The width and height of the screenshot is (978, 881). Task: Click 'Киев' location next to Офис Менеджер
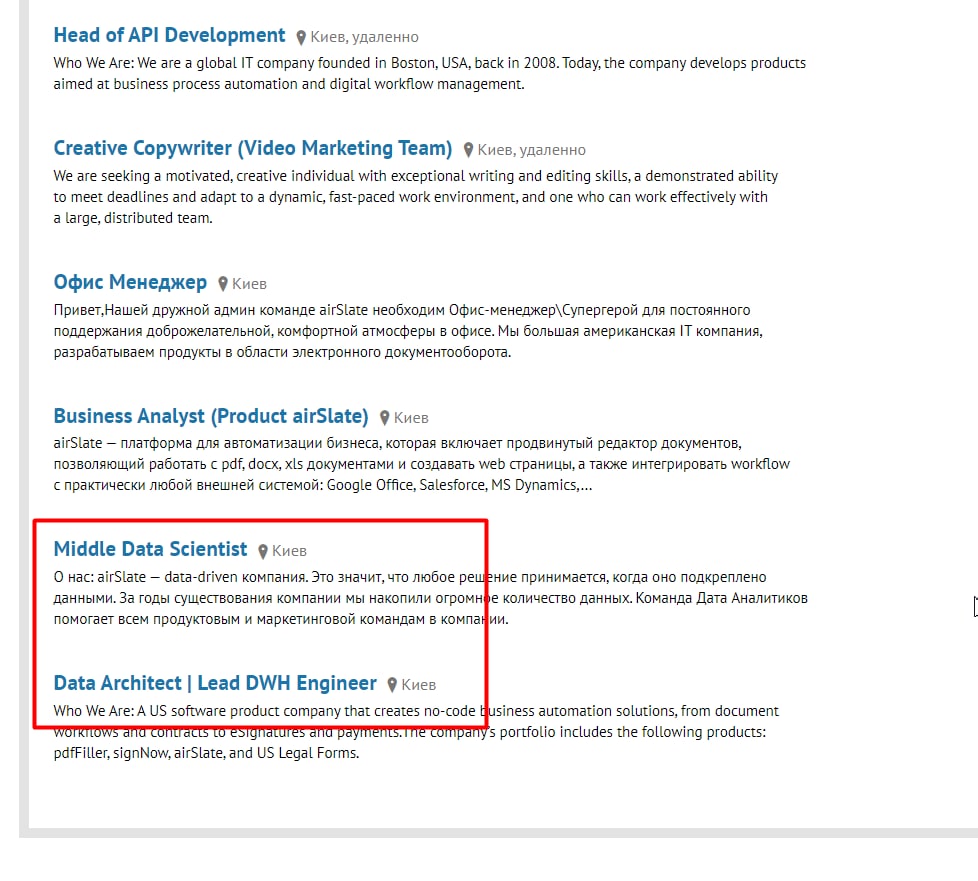(x=249, y=284)
